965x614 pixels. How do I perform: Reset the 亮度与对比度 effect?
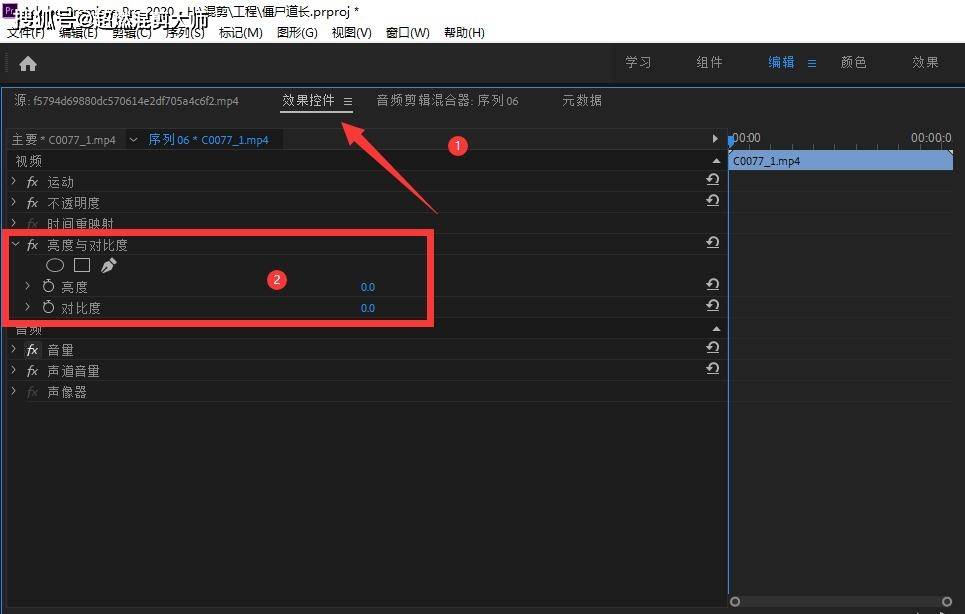[713, 242]
